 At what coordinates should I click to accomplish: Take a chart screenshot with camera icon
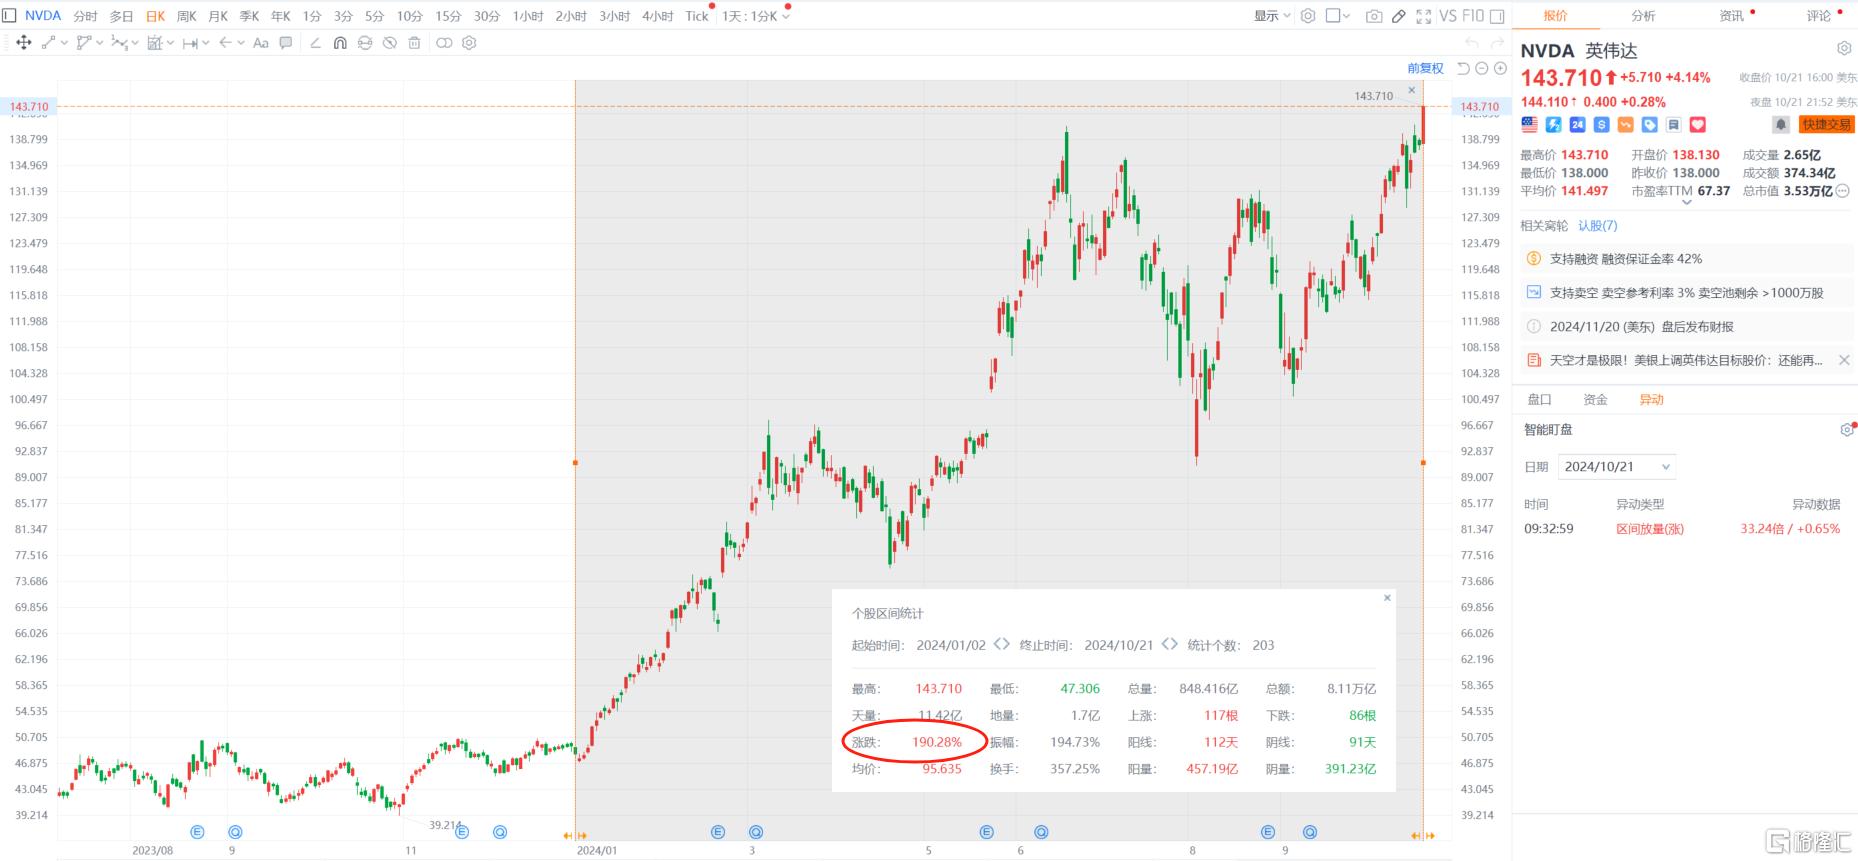[1374, 16]
